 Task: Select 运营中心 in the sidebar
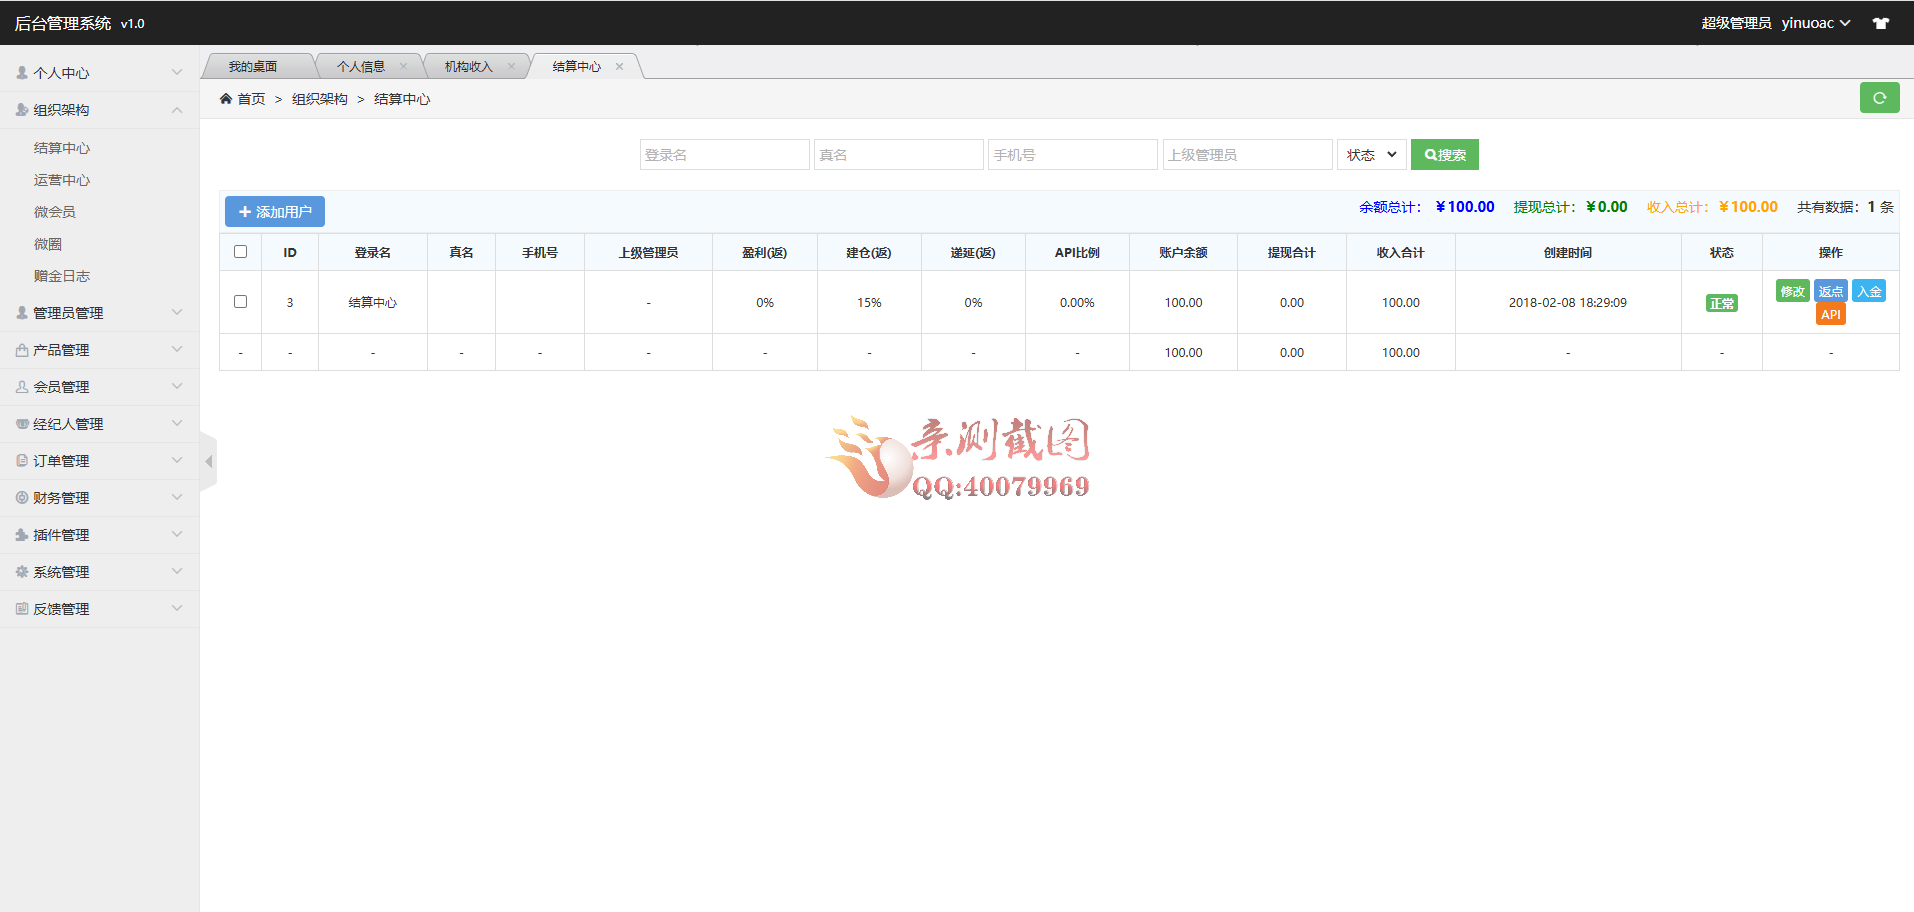click(62, 180)
